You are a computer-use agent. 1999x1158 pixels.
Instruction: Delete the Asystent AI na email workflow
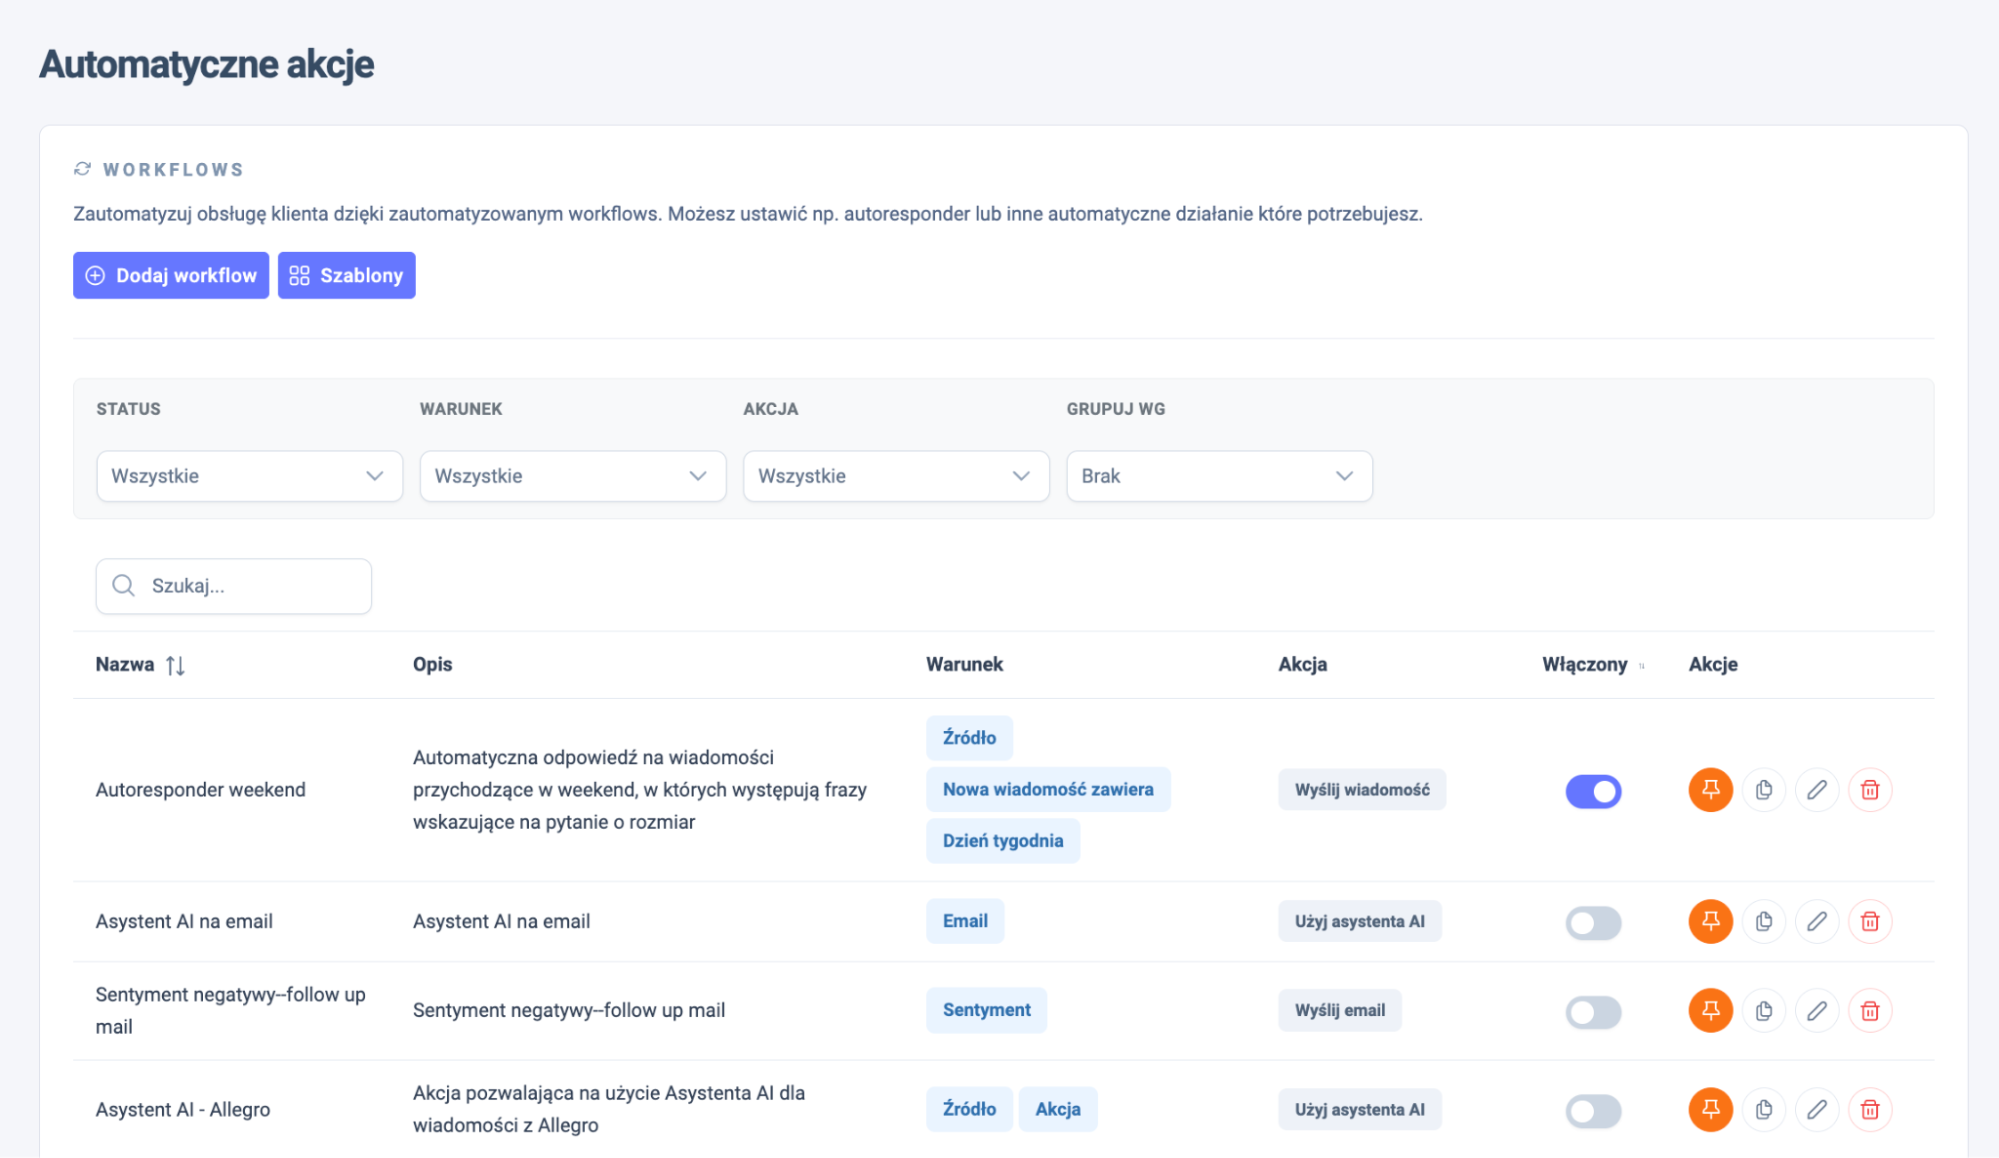pos(1869,921)
